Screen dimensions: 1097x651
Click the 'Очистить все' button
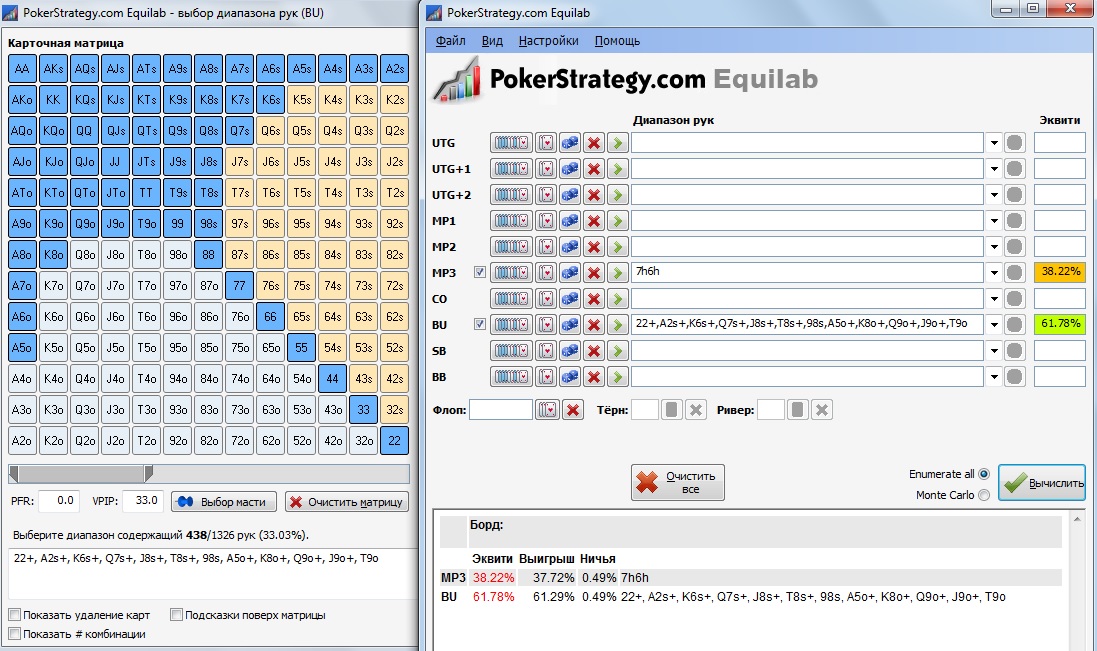point(677,482)
